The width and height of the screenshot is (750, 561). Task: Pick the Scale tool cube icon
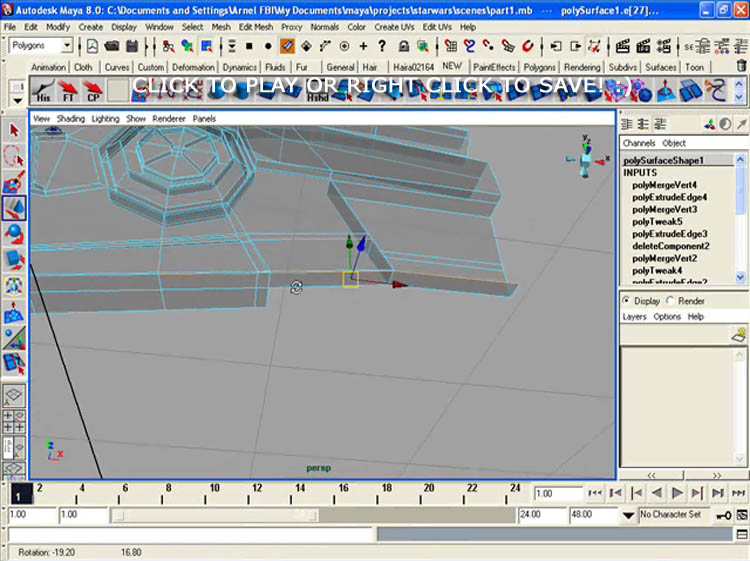14,260
